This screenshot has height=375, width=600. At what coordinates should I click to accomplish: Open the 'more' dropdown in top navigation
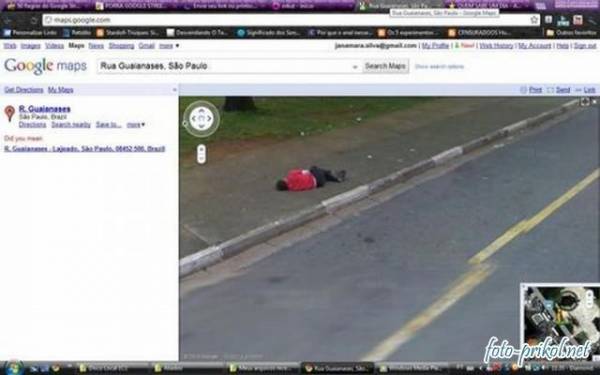point(169,46)
